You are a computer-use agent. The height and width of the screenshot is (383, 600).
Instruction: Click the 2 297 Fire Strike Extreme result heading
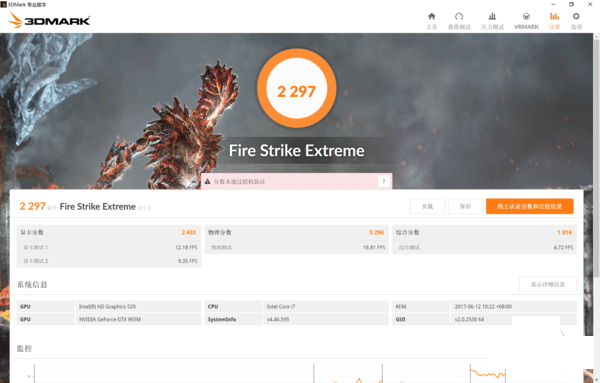click(85, 207)
